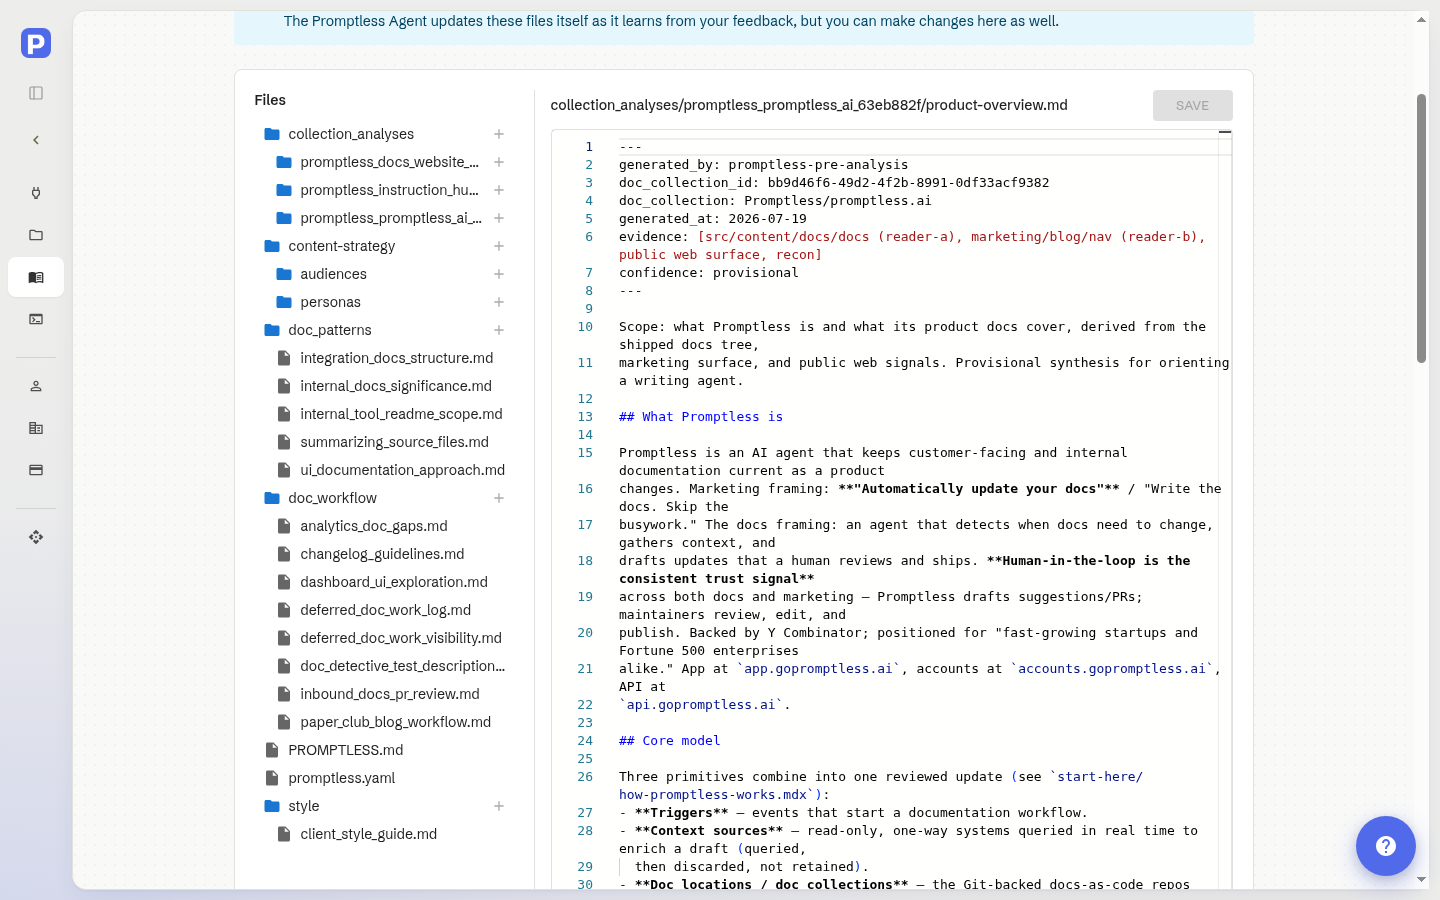The width and height of the screenshot is (1440, 900).
Task: Click the 'confidence: provisional' line
Action: [x=708, y=273]
